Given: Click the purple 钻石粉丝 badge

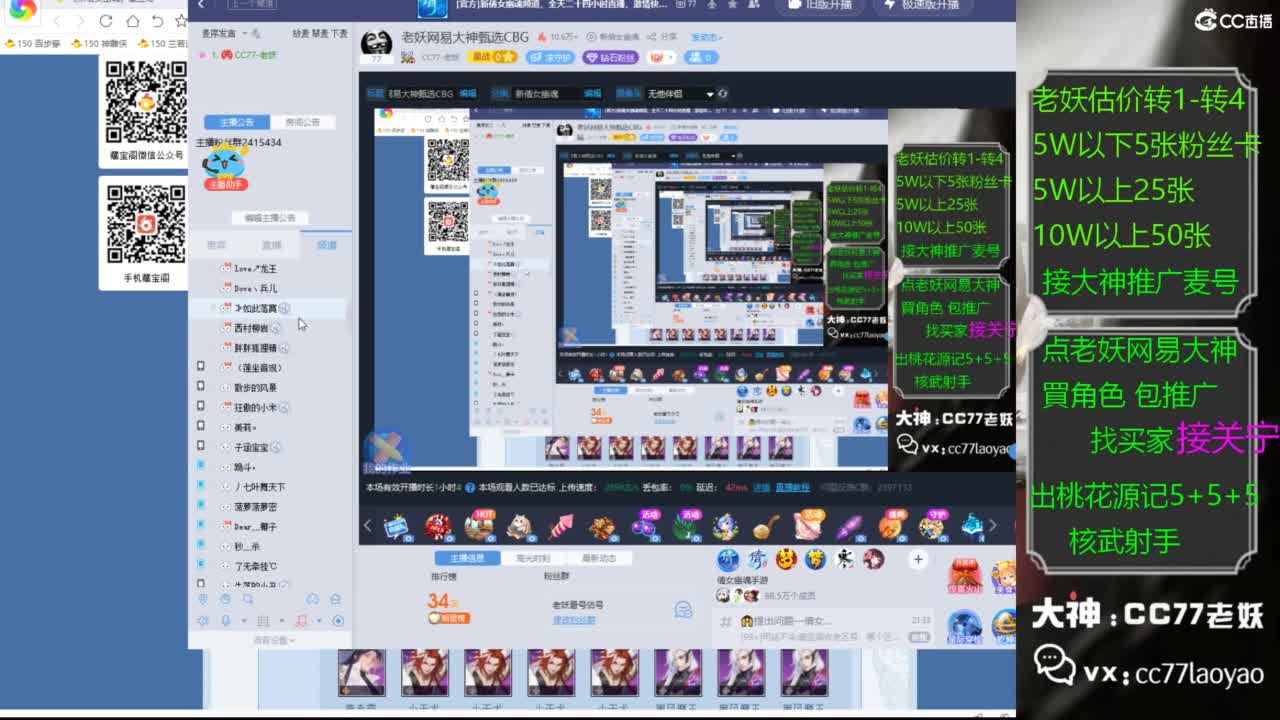Looking at the screenshot, I should tap(611, 58).
